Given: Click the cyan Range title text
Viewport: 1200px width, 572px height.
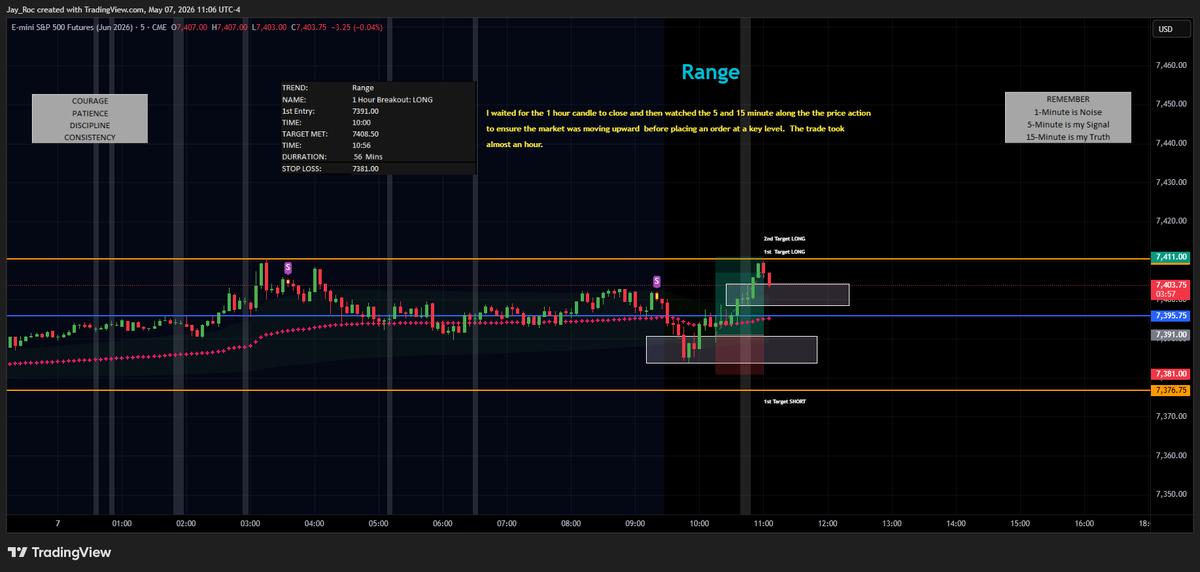Looking at the screenshot, I should pos(710,72).
